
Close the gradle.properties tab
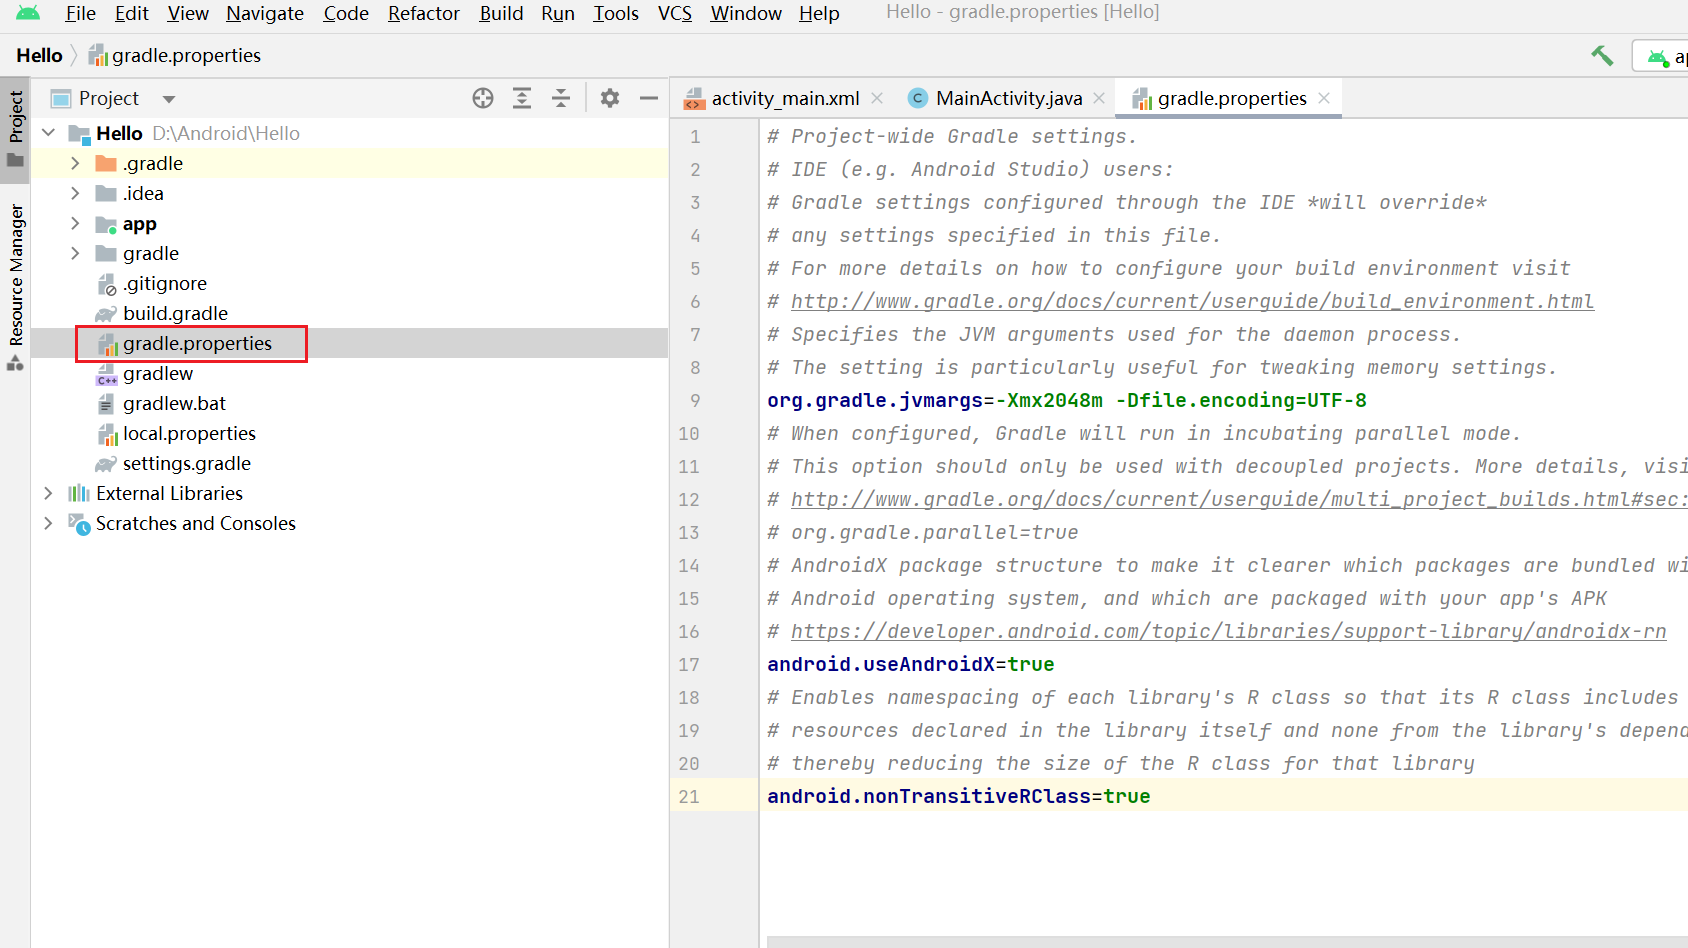[1324, 98]
